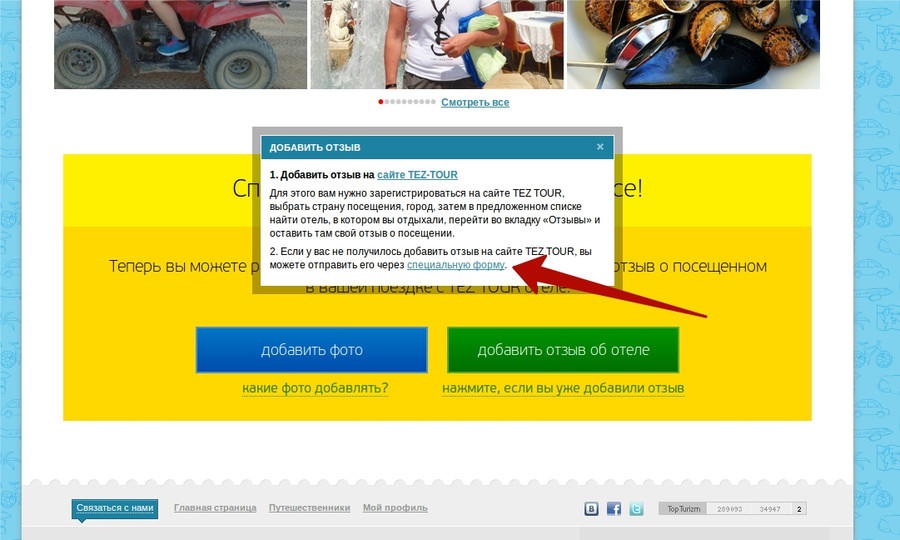Open the VKontakte social icon
The image size is (900, 540).
[591, 508]
